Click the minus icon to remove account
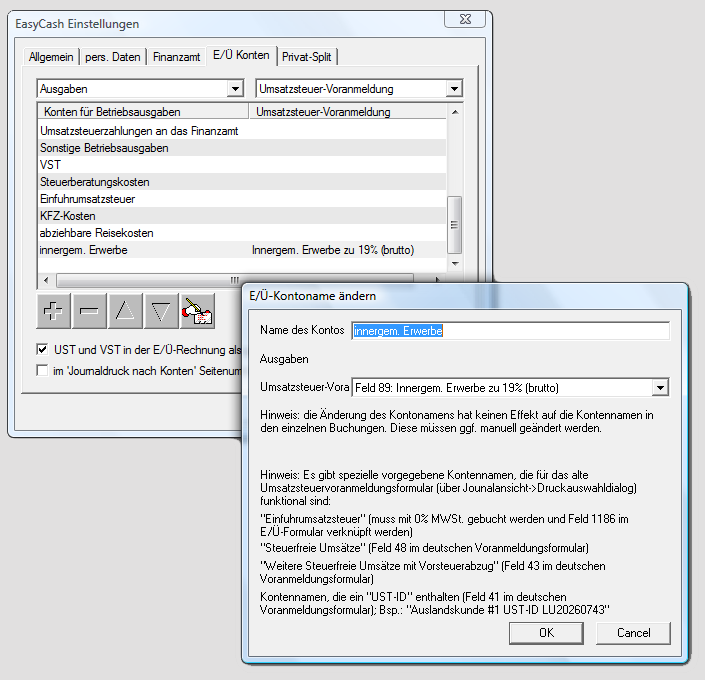Image resolution: width=705 pixels, height=680 pixels. click(x=89, y=311)
